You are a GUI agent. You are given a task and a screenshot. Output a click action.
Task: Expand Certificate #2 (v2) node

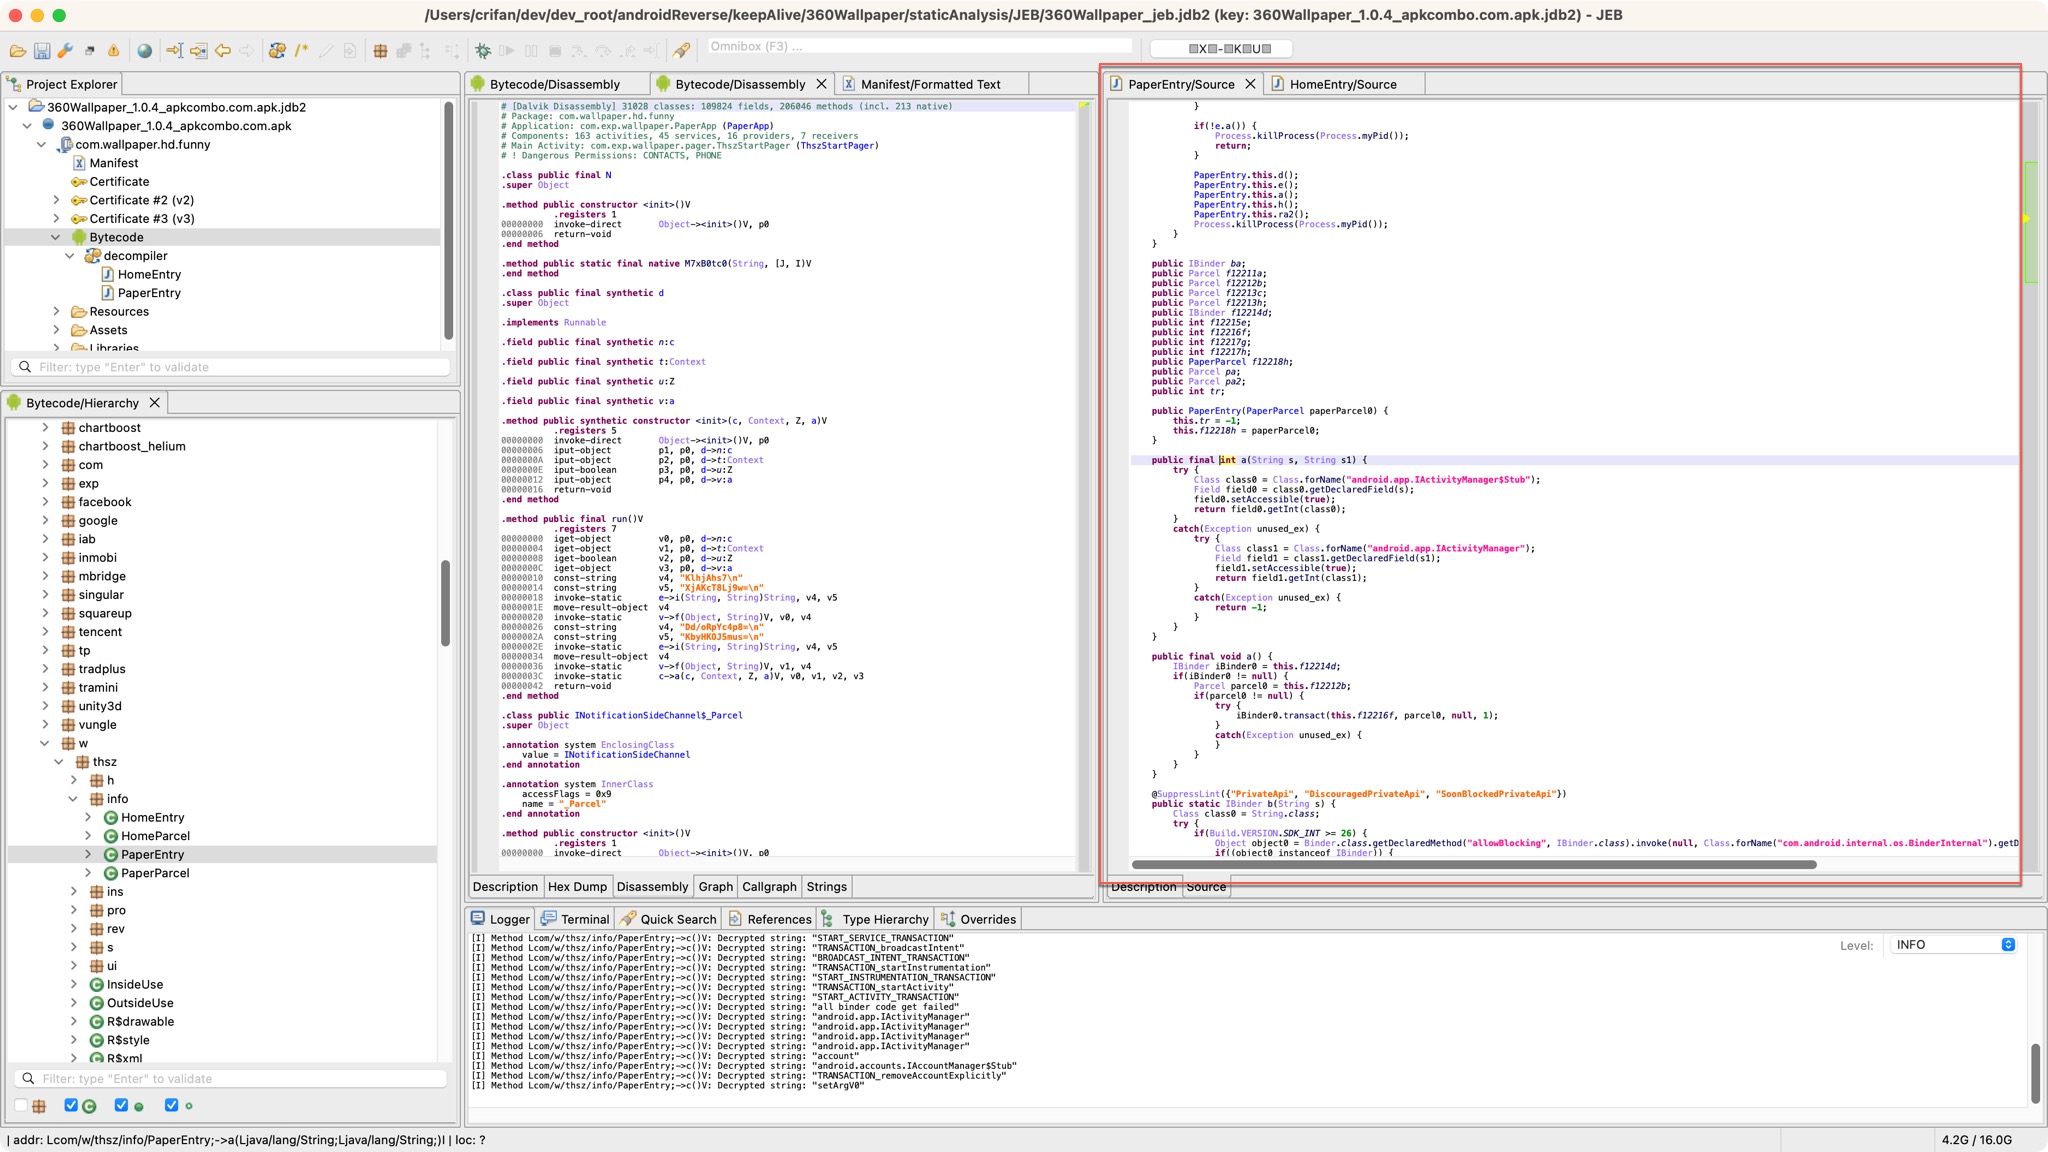click(x=56, y=200)
